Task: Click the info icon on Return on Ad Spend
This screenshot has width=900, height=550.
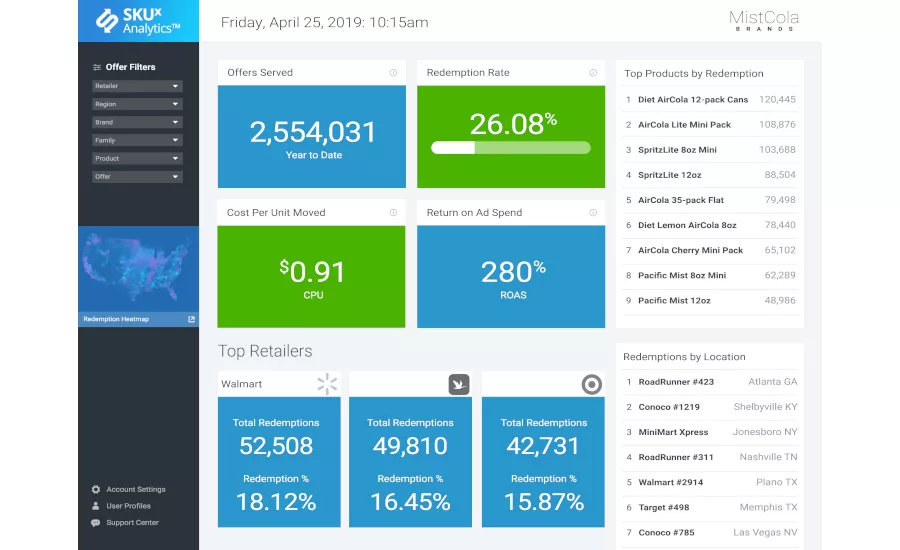Action: (x=593, y=212)
